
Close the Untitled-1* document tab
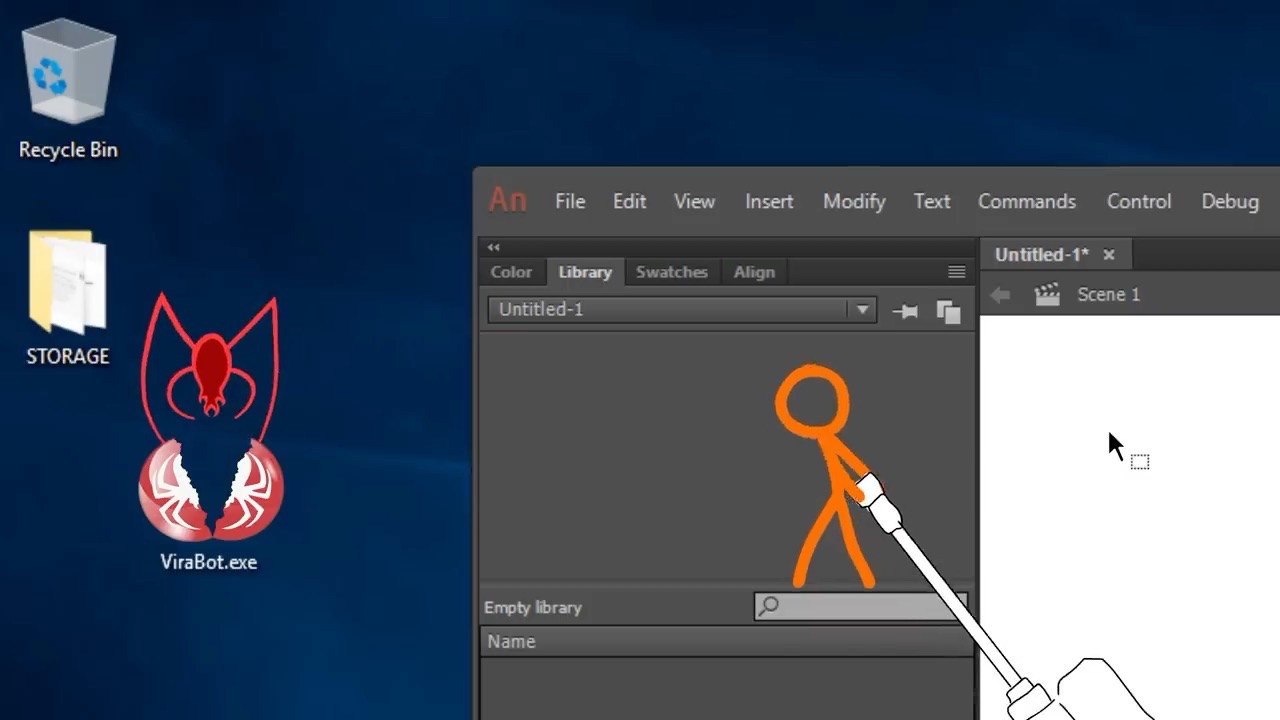pyautogui.click(x=1109, y=255)
